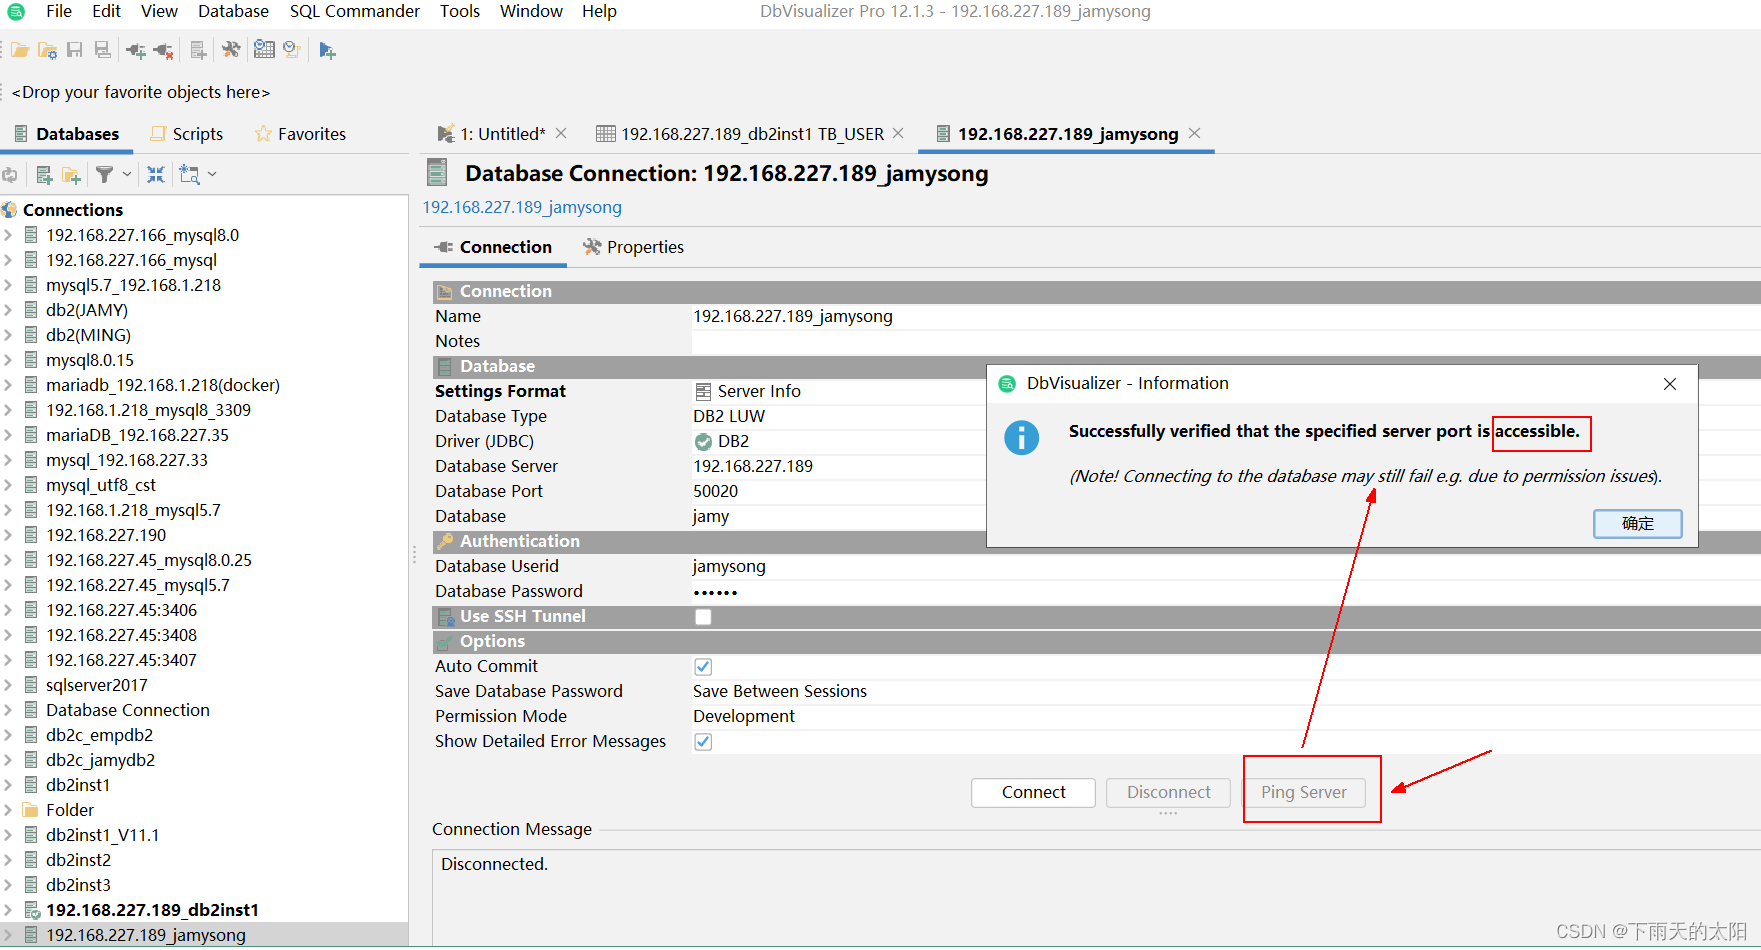Click the Create Database Connection toolbar icon
The width and height of the screenshot is (1761, 950).
click(198, 50)
